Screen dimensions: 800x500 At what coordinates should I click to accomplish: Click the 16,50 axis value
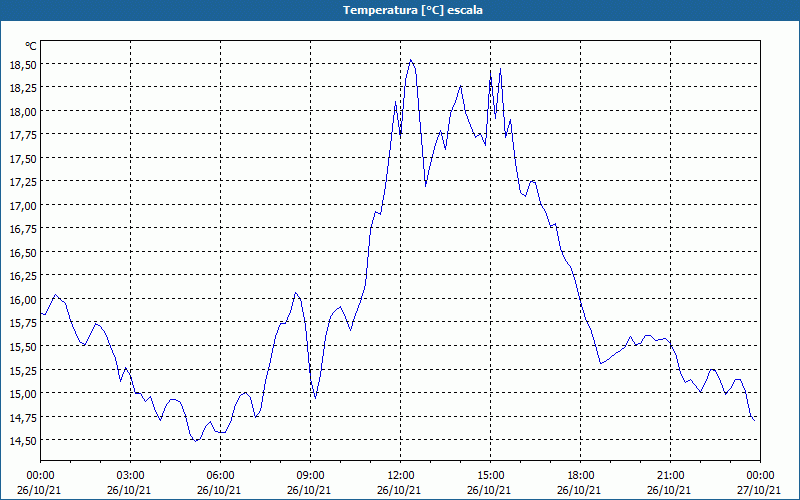[x=23, y=253]
